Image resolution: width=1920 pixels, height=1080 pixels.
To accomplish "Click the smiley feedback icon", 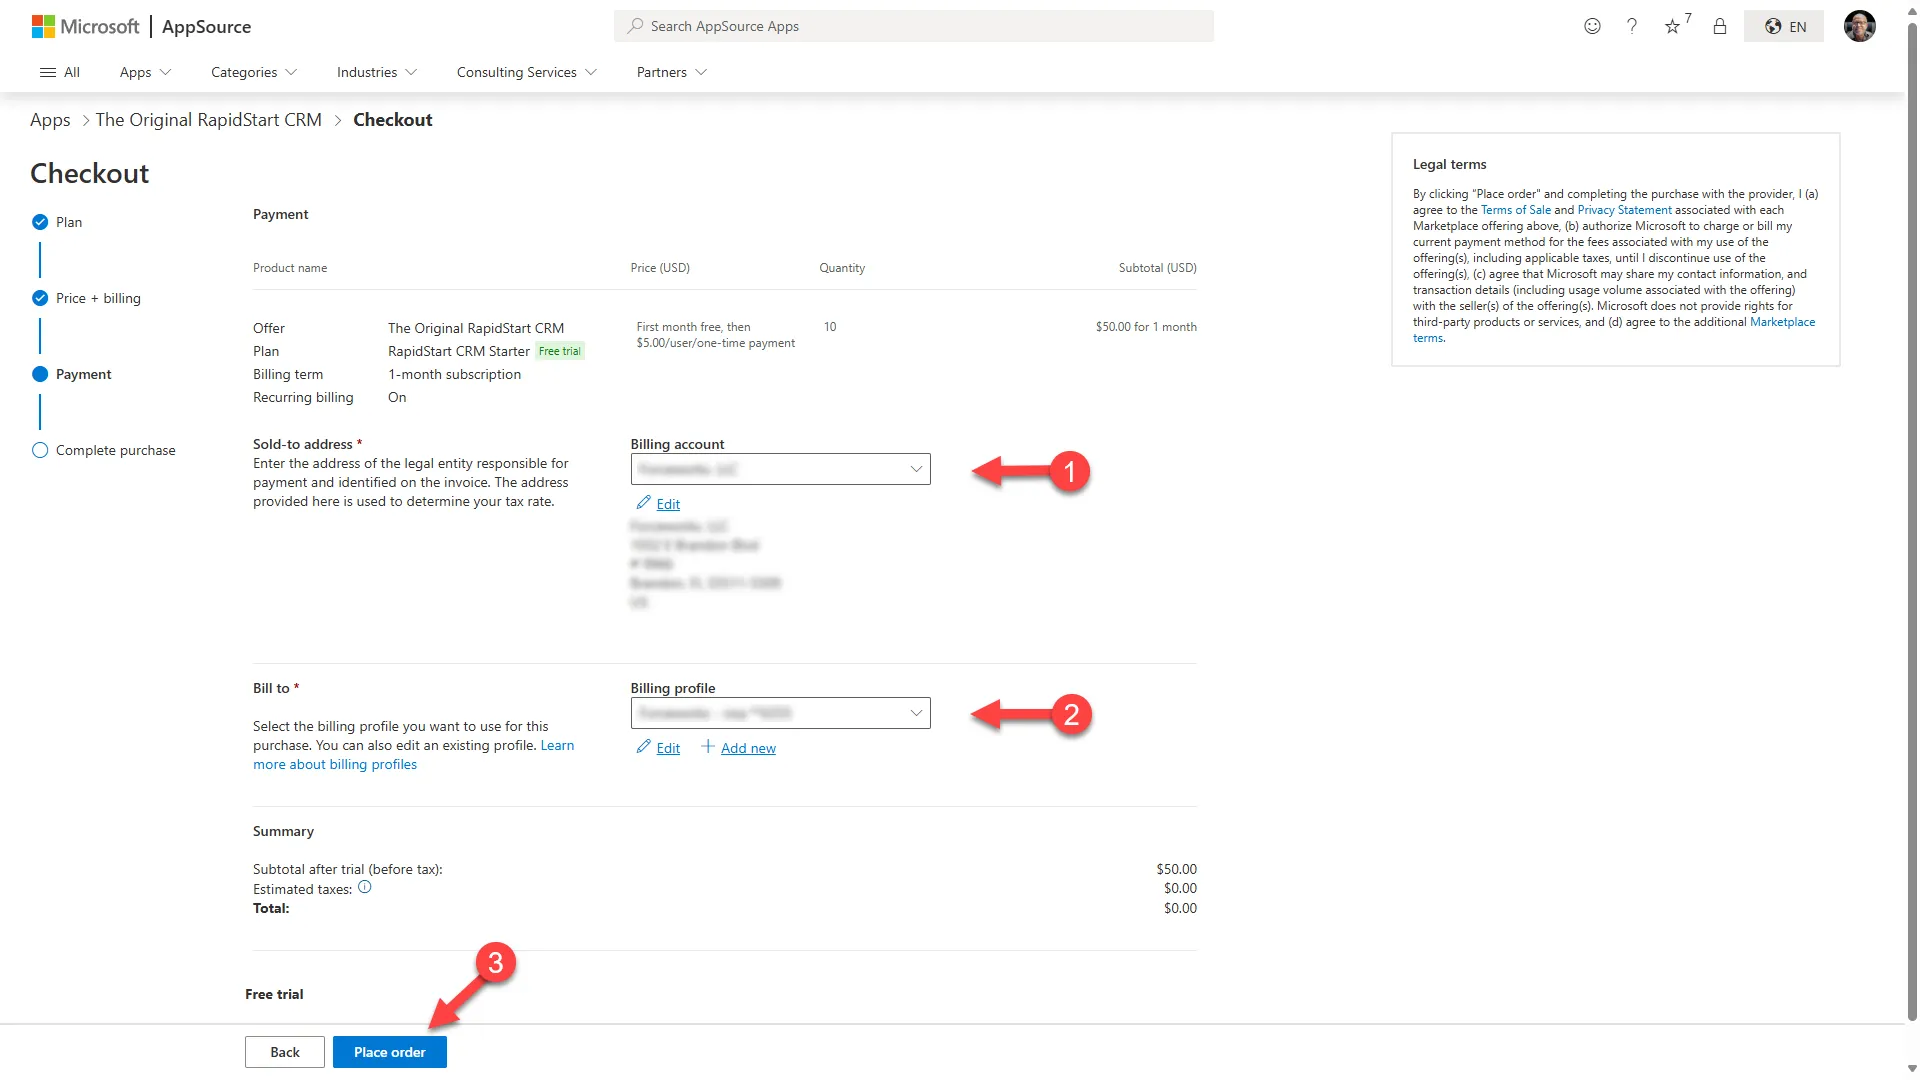I will (x=1592, y=26).
